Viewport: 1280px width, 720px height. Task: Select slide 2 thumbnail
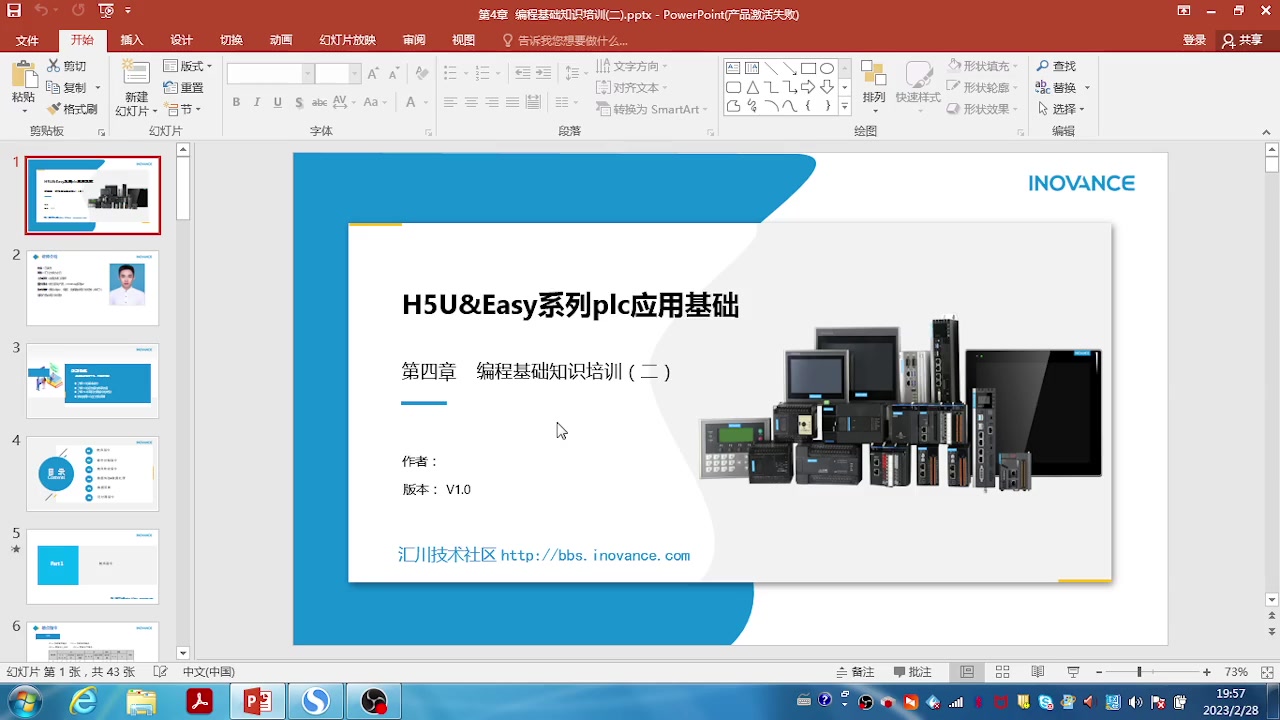[92, 287]
